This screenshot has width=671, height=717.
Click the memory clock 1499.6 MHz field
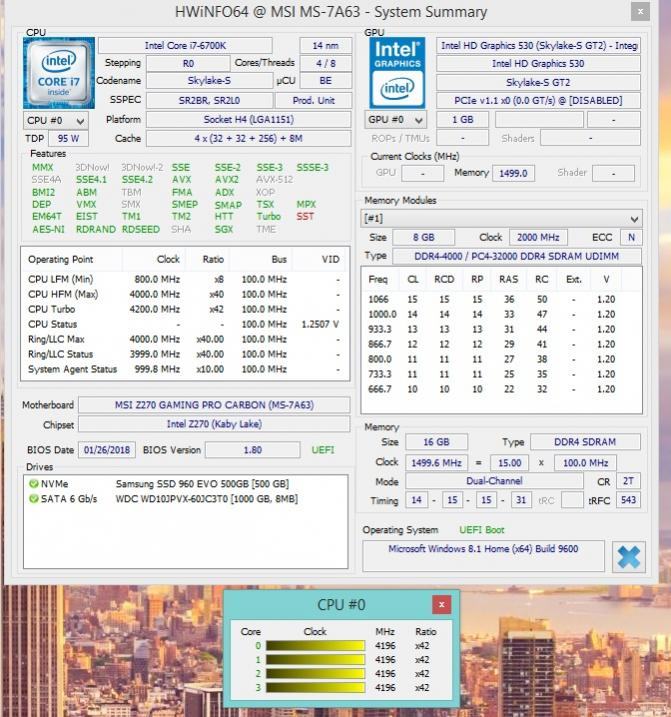click(x=436, y=463)
